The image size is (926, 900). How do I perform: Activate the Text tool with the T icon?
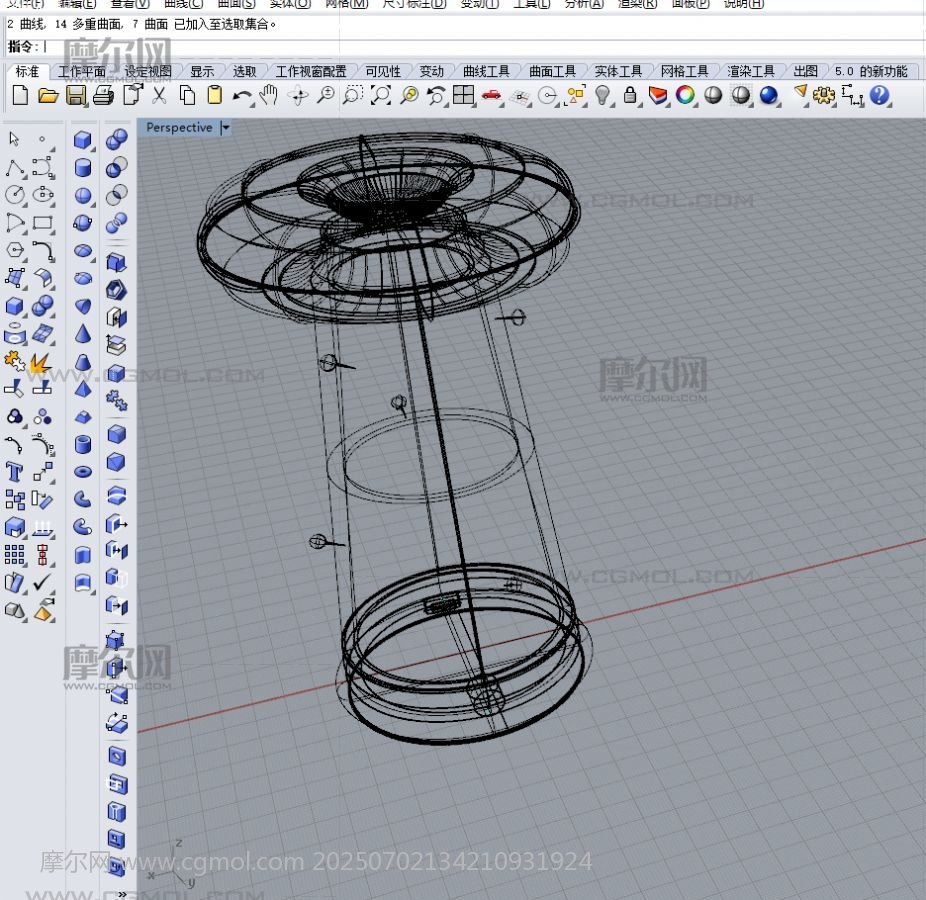coord(14,472)
